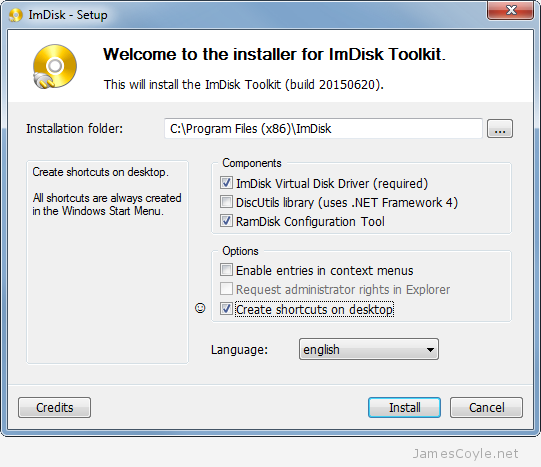Open the Credits dialog
The height and width of the screenshot is (467, 541).
tap(55, 407)
